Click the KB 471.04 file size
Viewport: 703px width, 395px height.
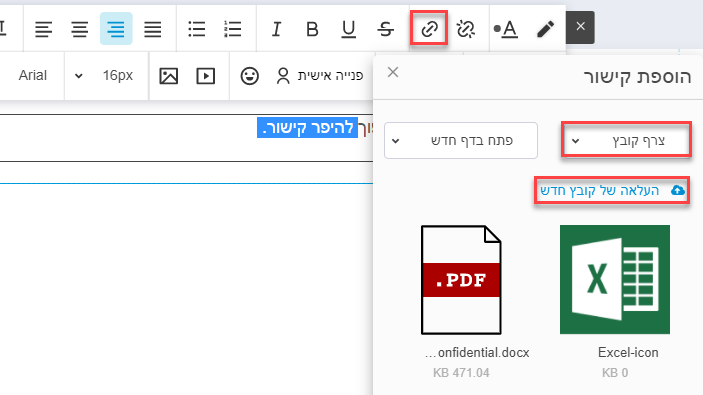461,373
